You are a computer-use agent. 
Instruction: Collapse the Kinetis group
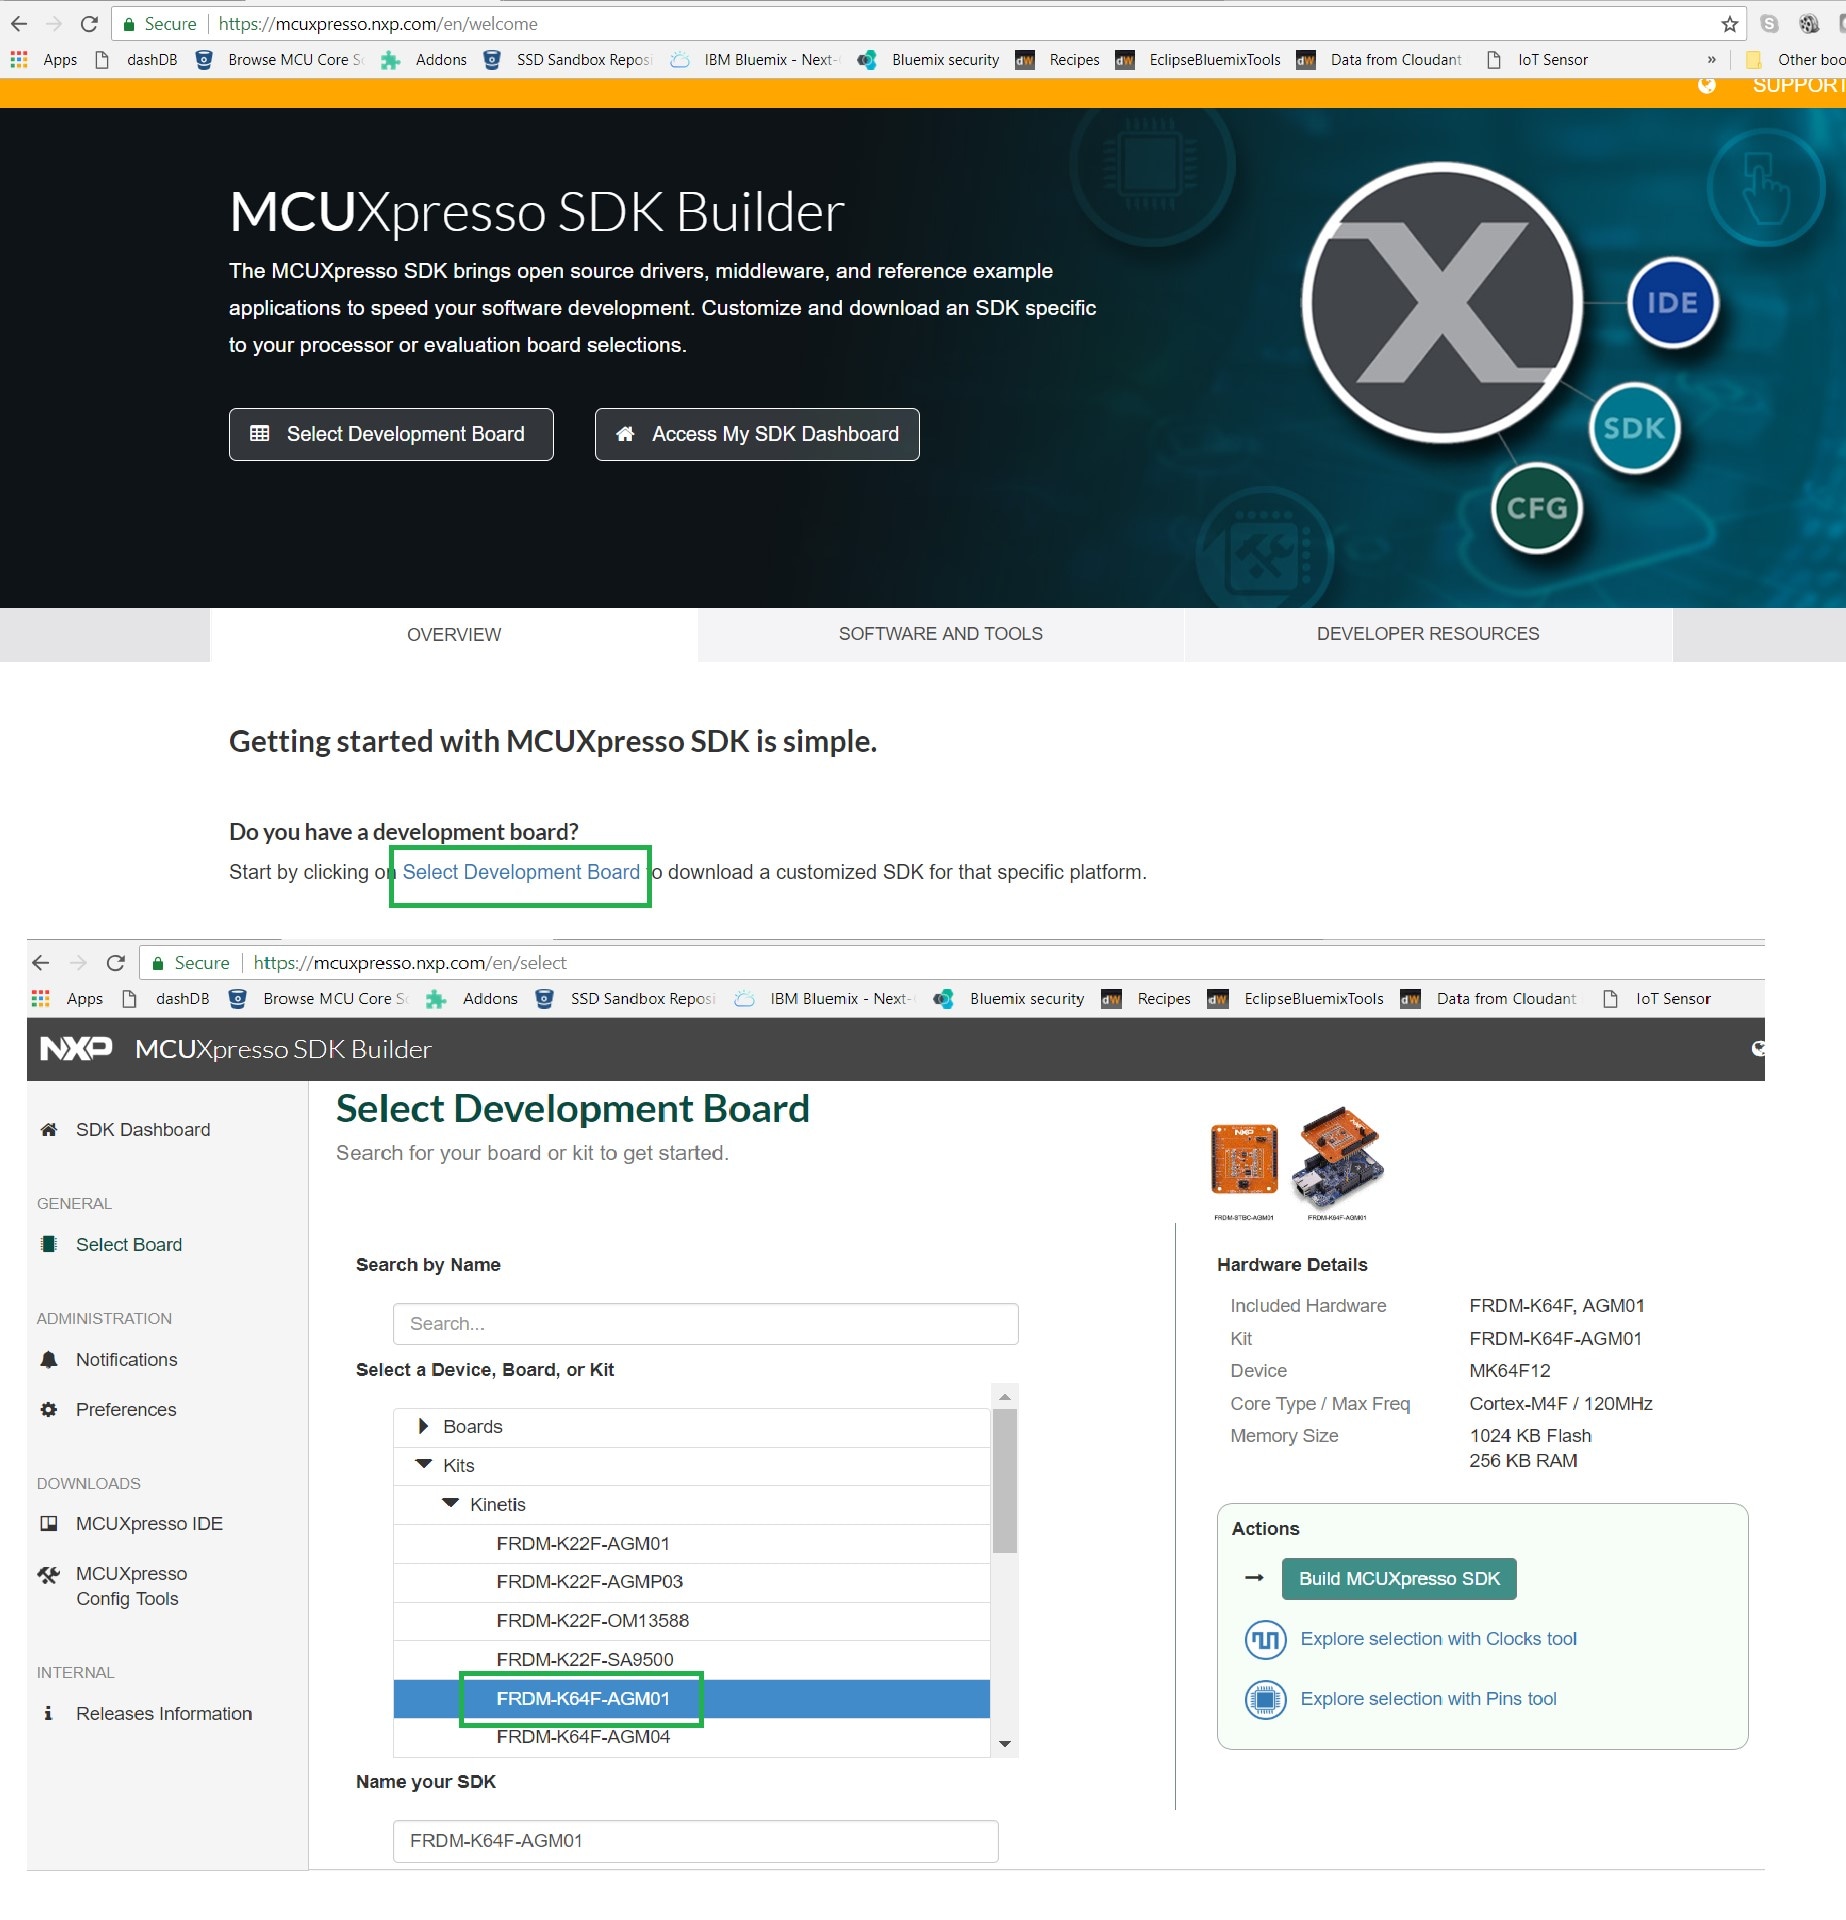click(449, 1503)
